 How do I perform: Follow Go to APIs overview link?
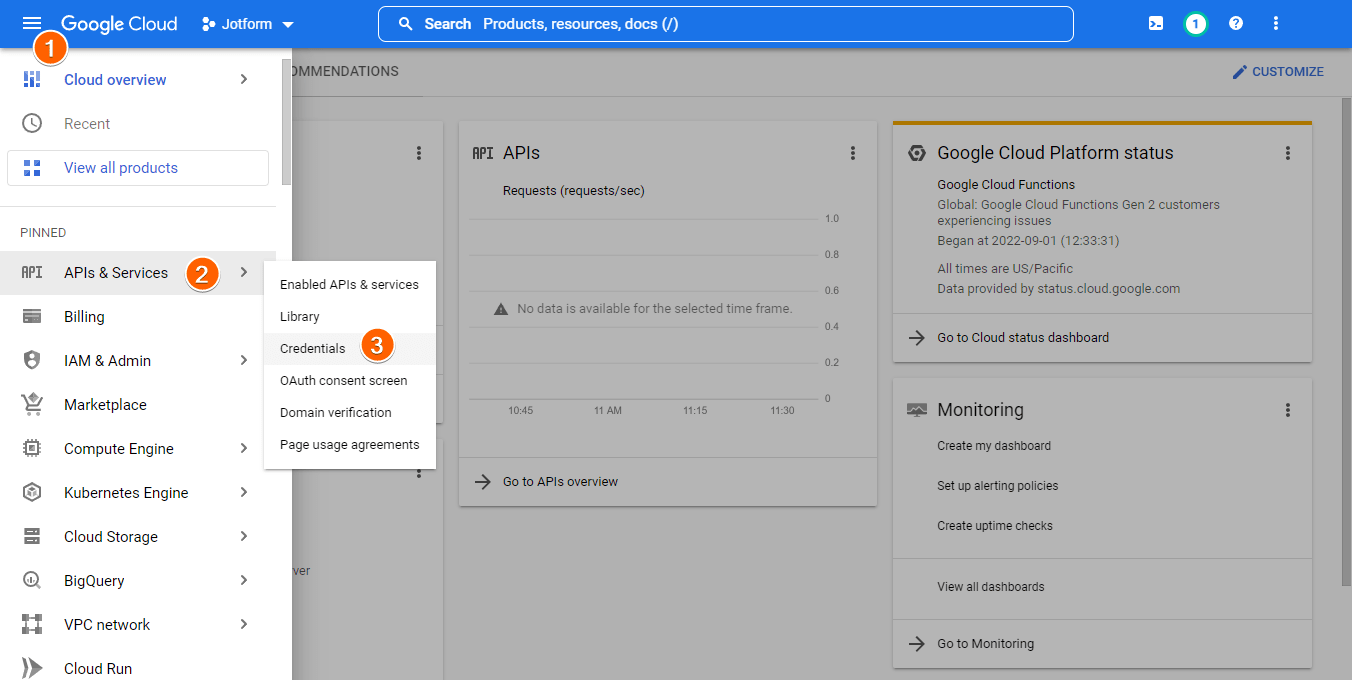point(560,482)
